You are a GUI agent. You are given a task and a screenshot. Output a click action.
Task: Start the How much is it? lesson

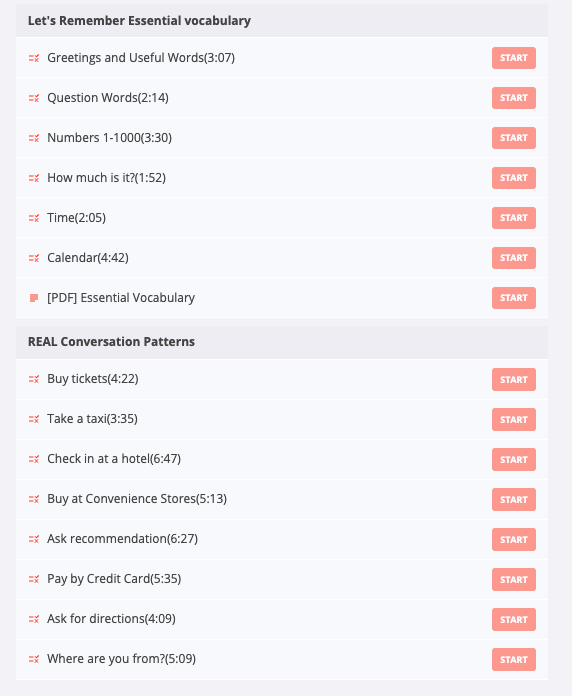coord(513,178)
